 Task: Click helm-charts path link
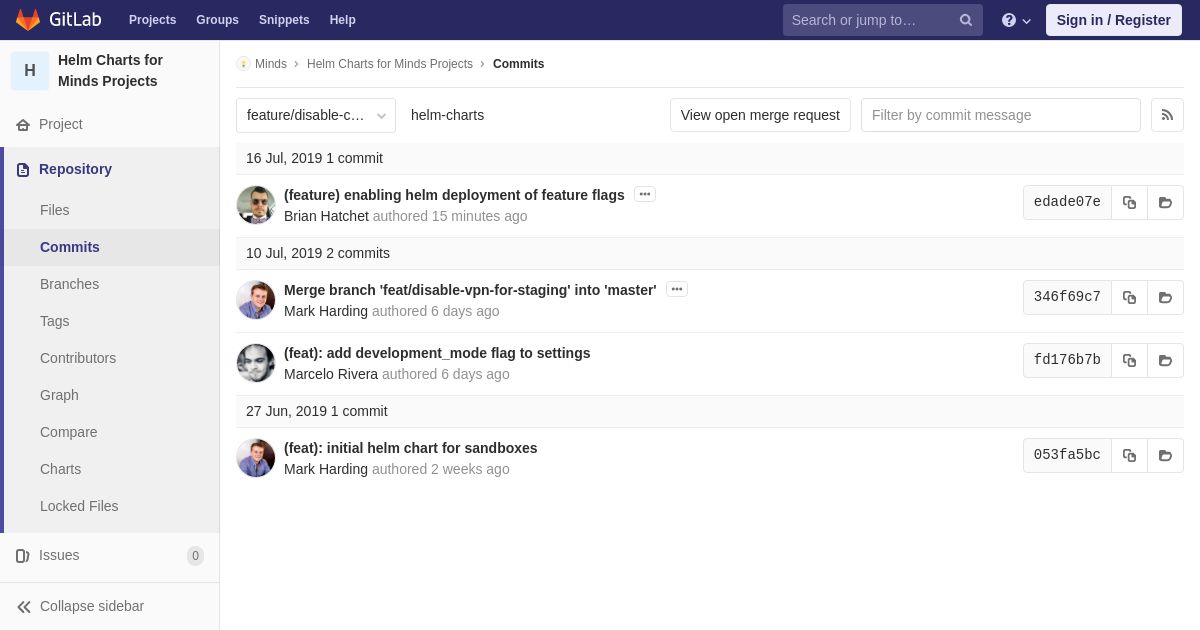[x=447, y=115]
